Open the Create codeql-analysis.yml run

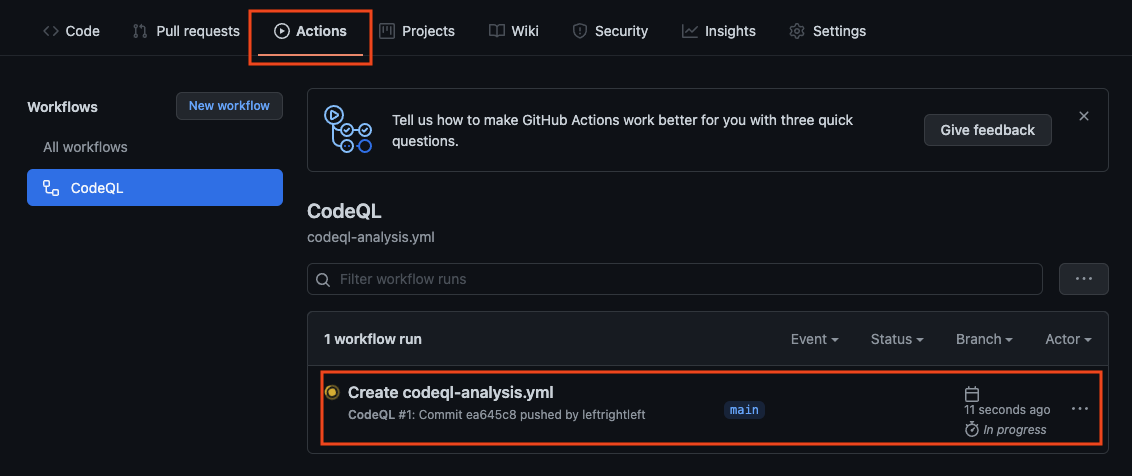coord(450,392)
